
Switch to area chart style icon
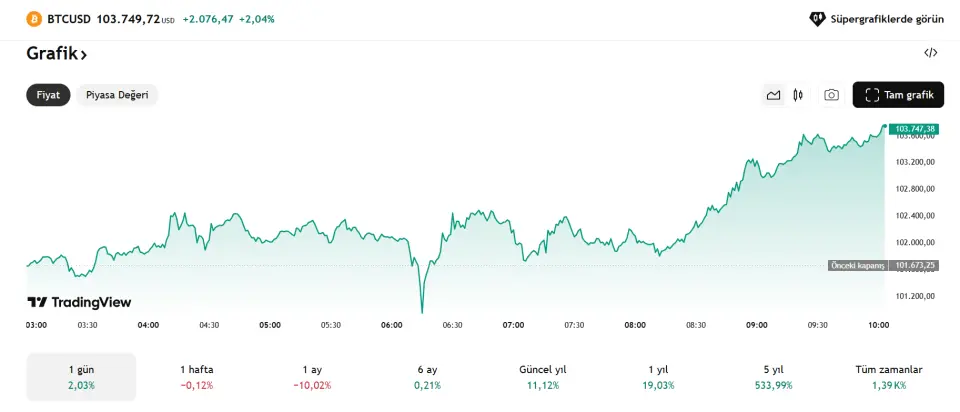[x=773, y=95]
